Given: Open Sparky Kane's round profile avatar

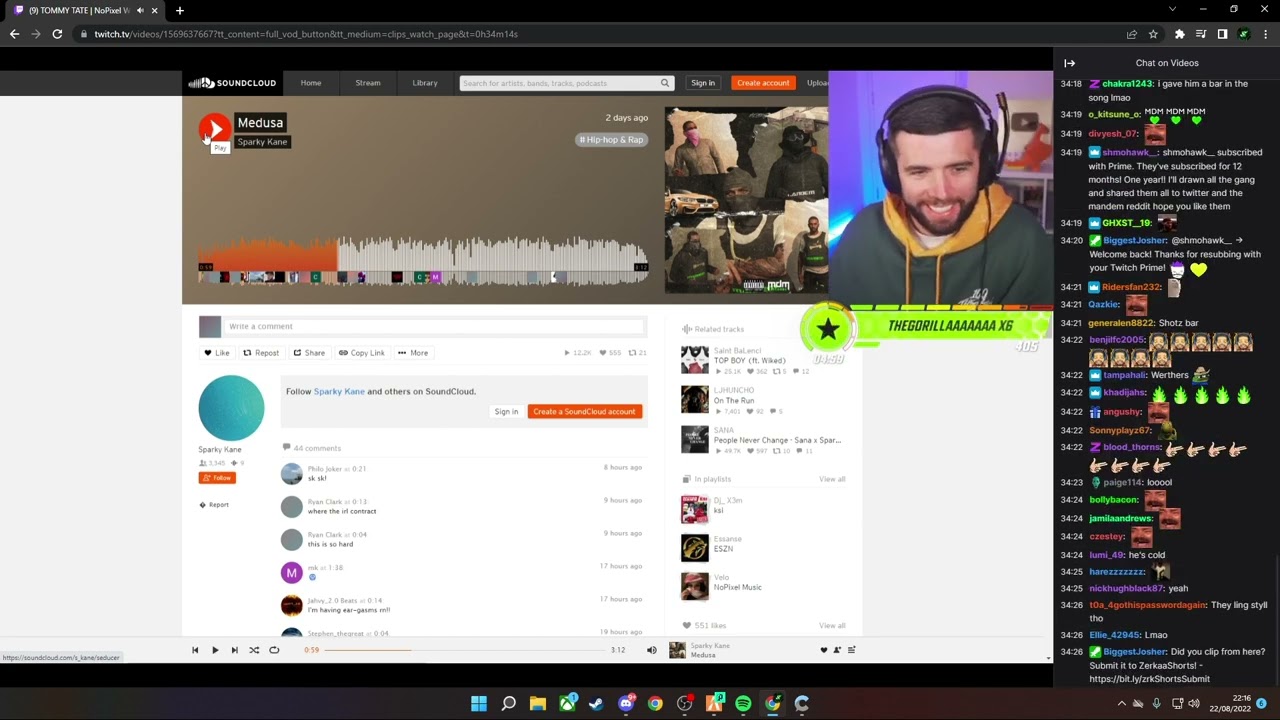Looking at the screenshot, I should [231, 408].
